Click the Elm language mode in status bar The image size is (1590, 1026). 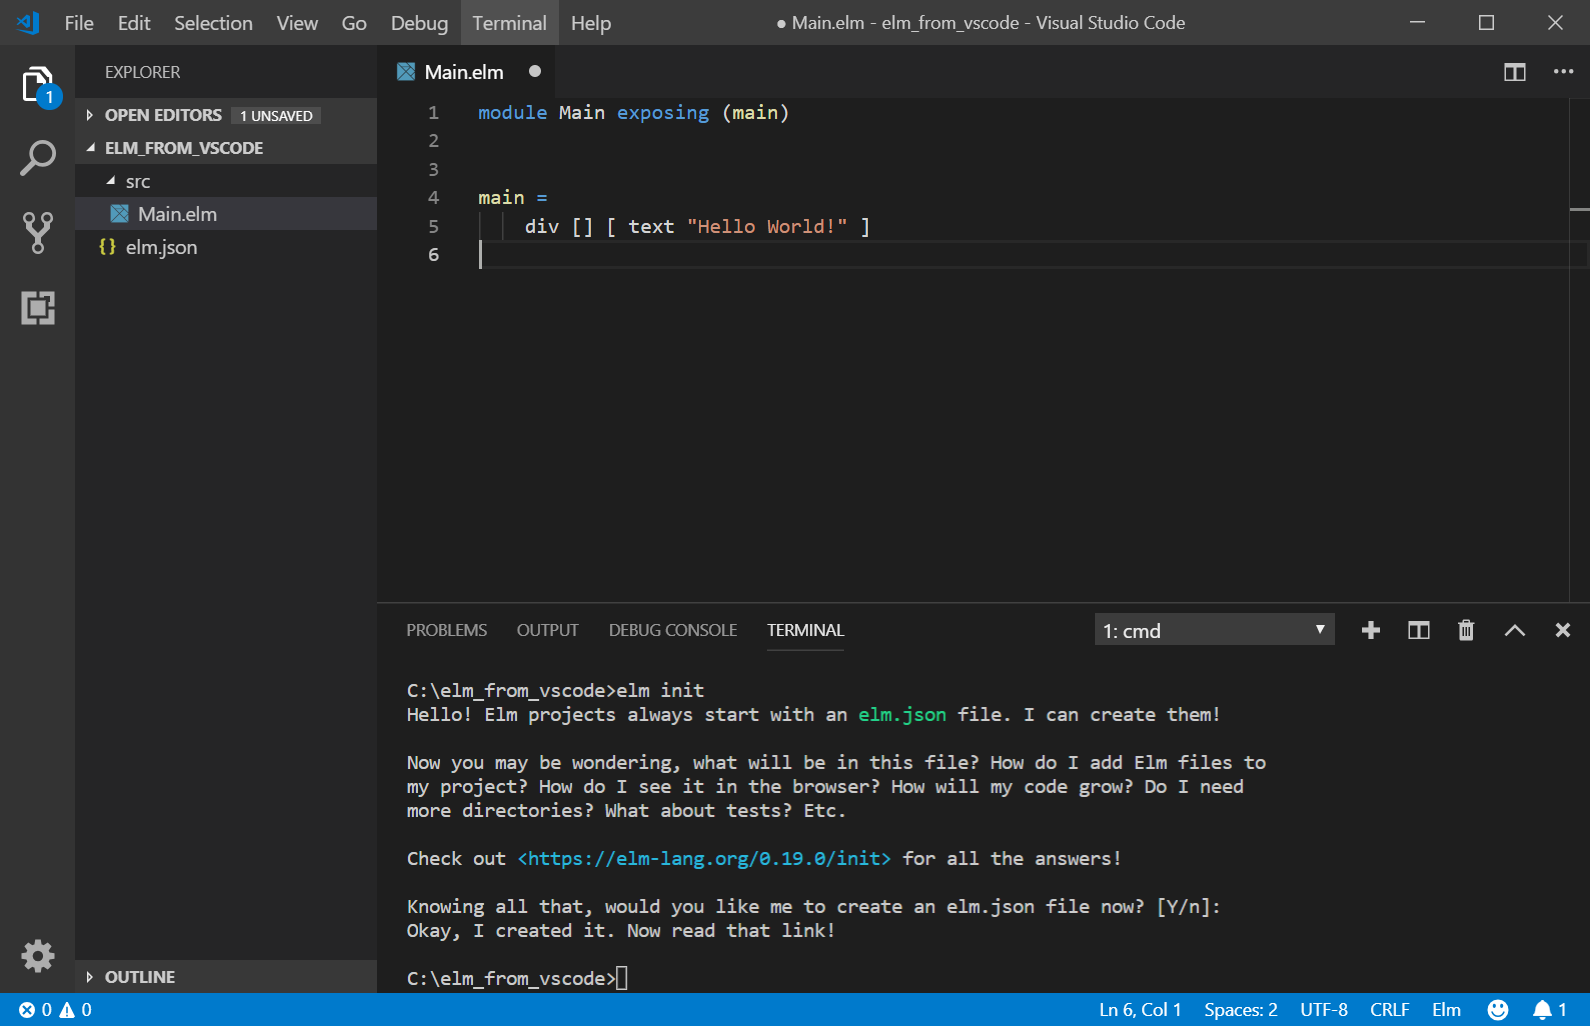(x=1446, y=1010)
